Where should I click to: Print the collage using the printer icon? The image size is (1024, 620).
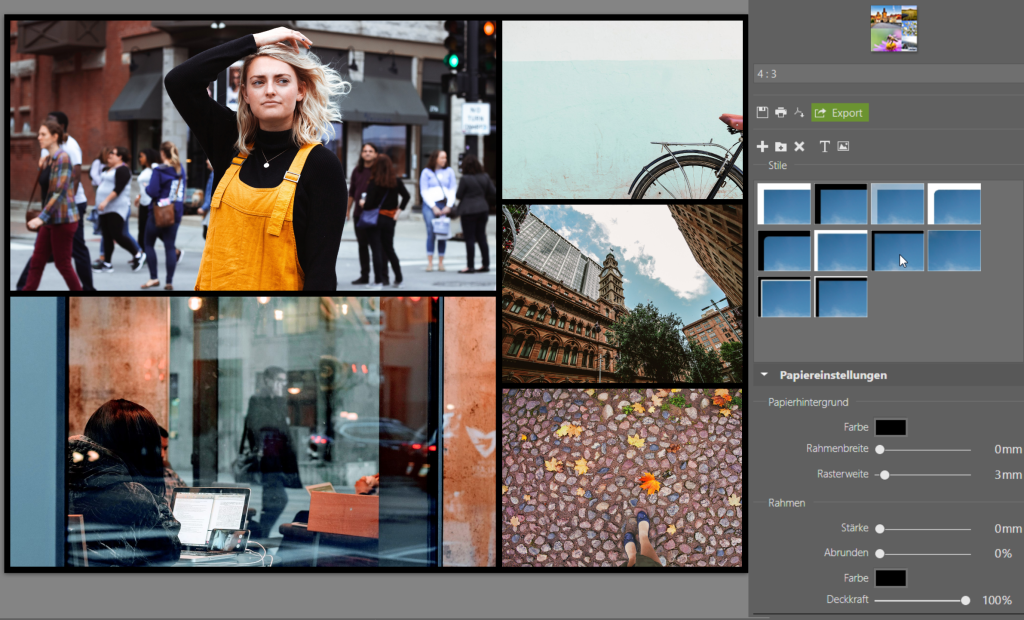(x=780, y=112)
